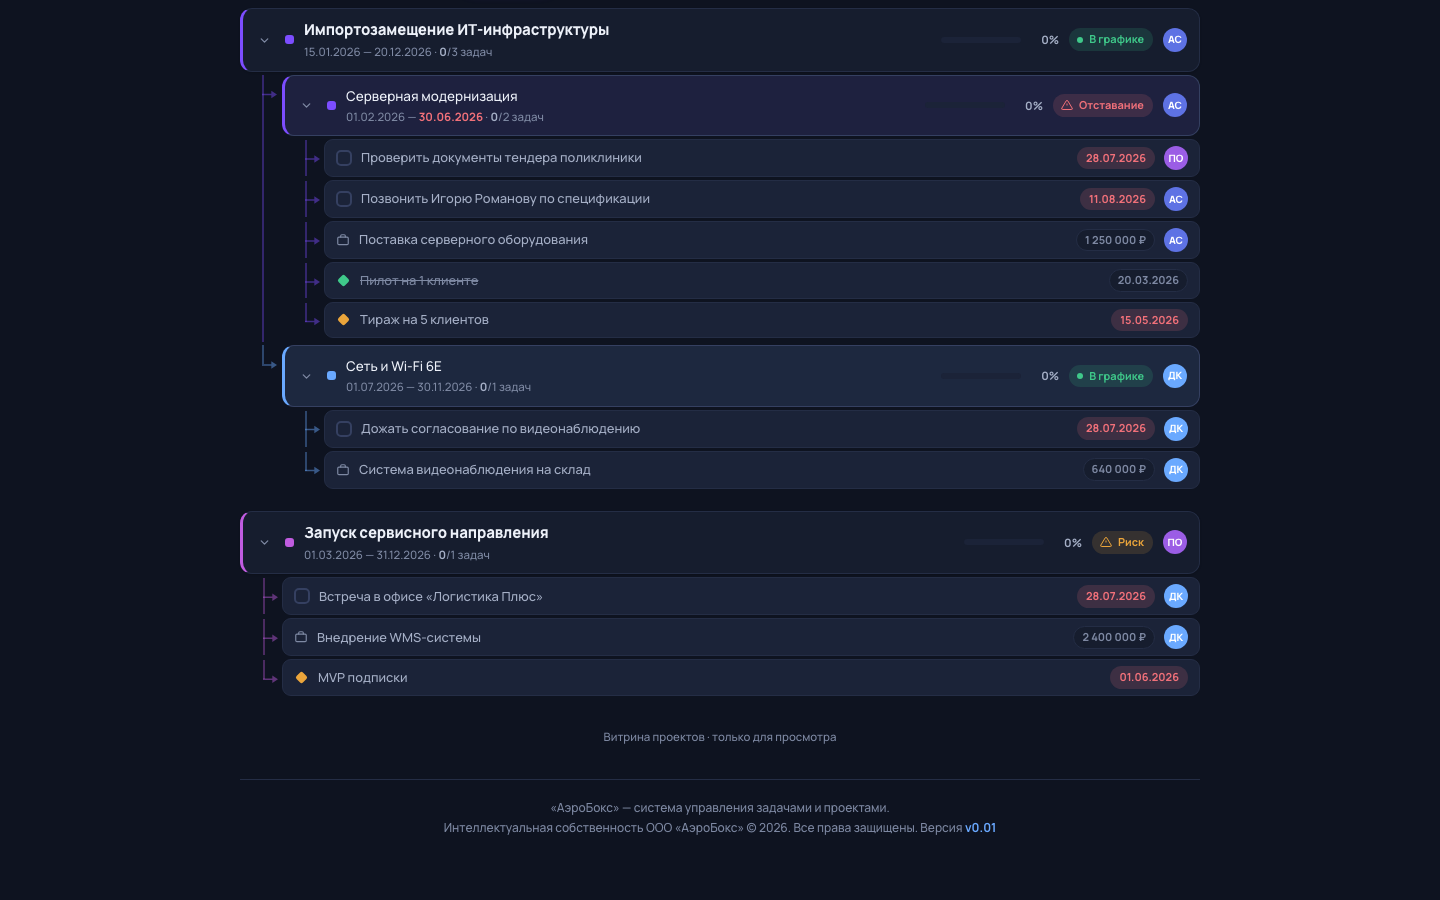This screenshot has width=1440, height=900.
Task: Select Пилот на 1 клиенте milestone title
Action: pyautogui.click(x=419, y=281)
